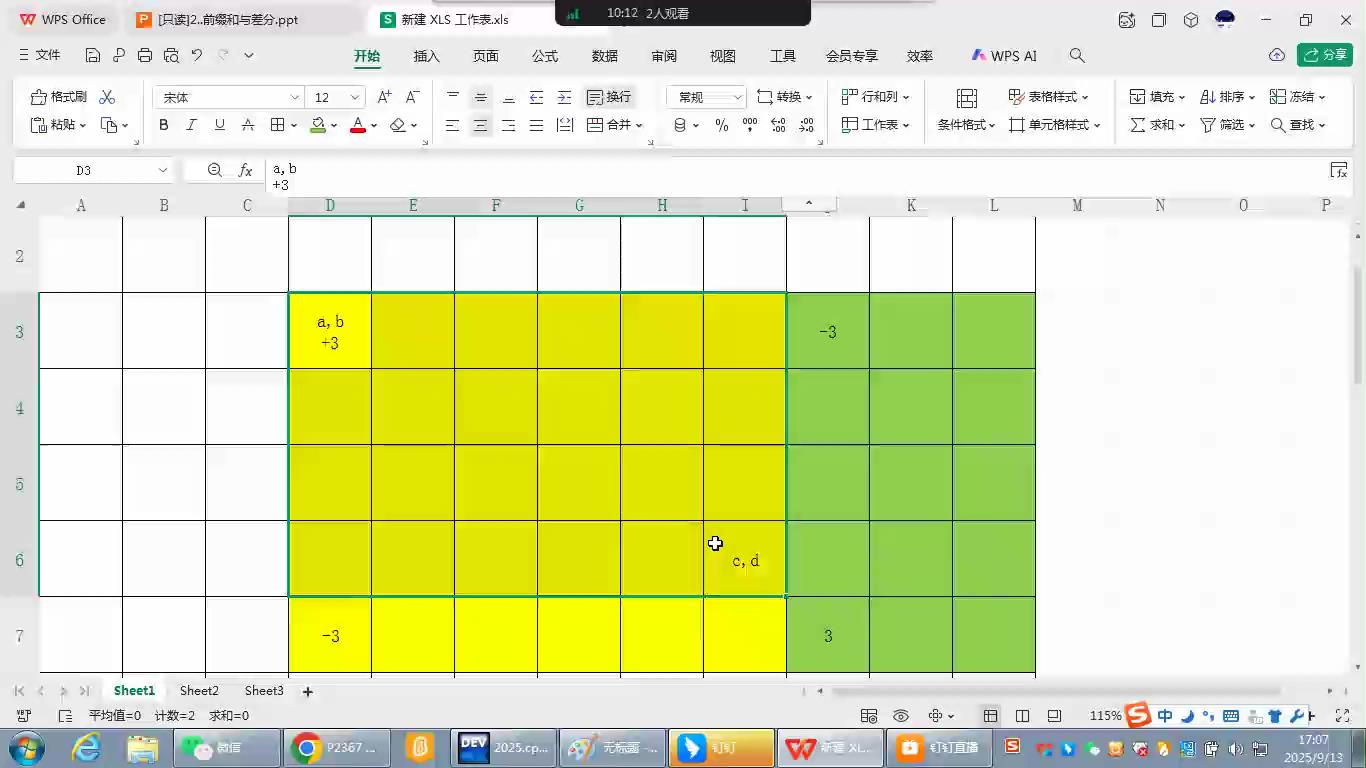1366x768 pixels.
Task: Open Chrome from the Windows taskbar
Action: coord(336,748)
